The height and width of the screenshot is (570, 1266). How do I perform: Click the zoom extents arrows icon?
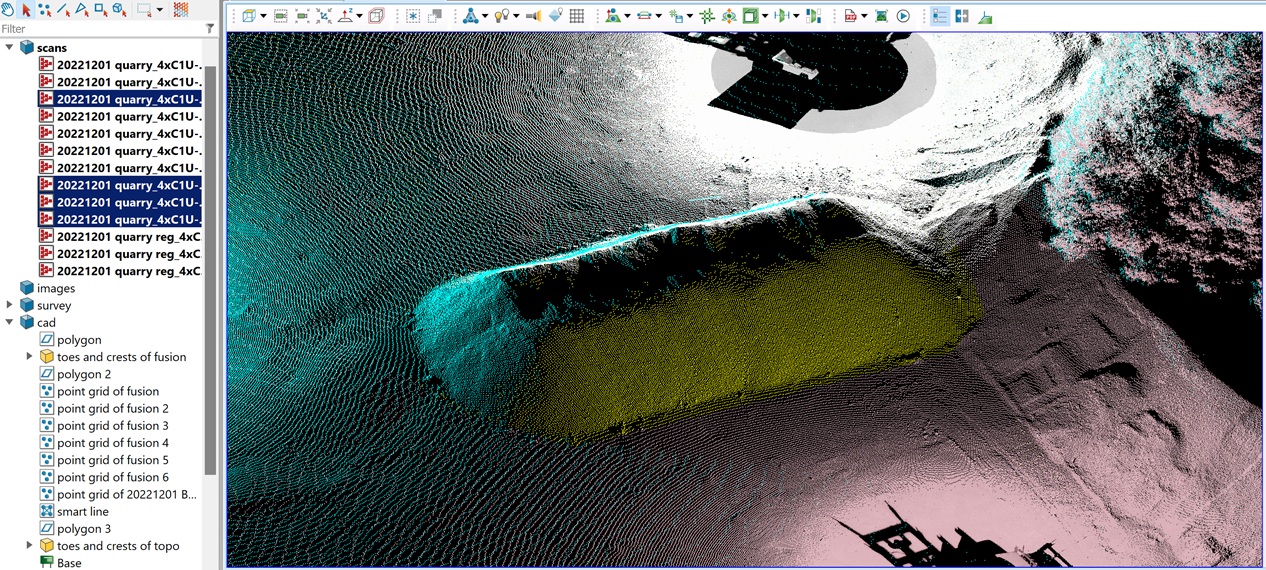pos(324,16)
